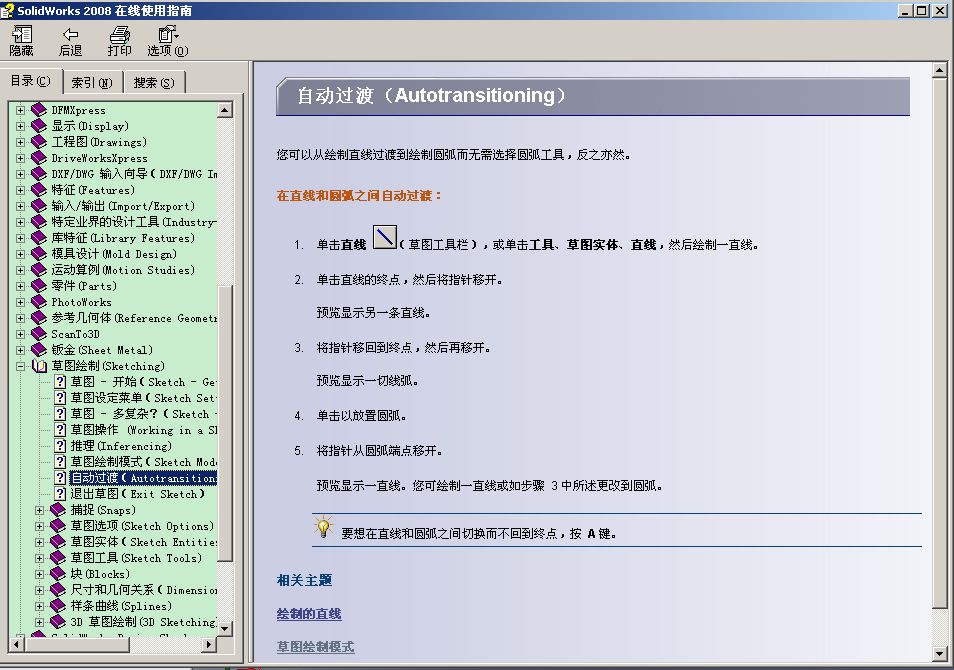954x670 pixels.
Task: Click the ScanTo3D book icon
Action: (39, 333)
